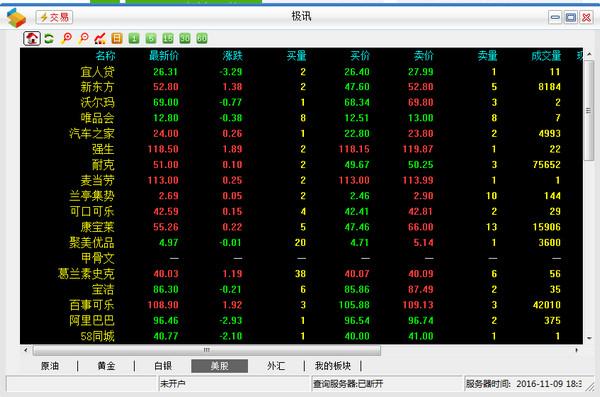Screen dimensions: 600x397
Task: Open the 外汇 tab
Action: pyautogui.click(x=276, y=366)
